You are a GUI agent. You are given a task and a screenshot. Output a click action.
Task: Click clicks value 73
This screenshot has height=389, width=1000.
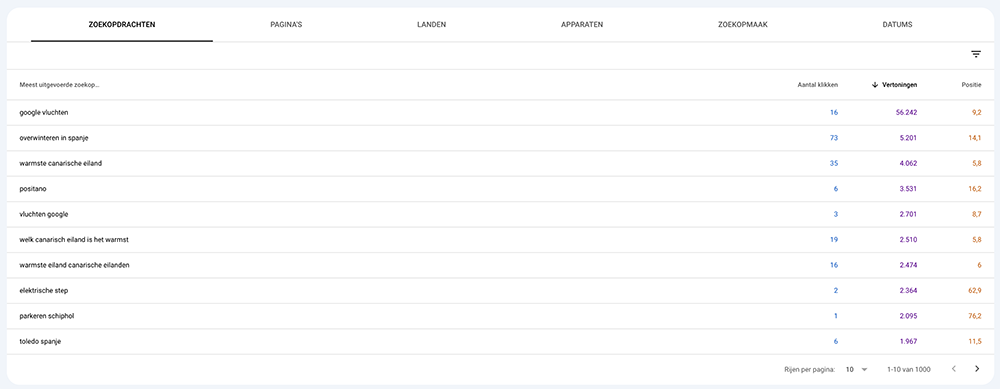click(834, 138)
